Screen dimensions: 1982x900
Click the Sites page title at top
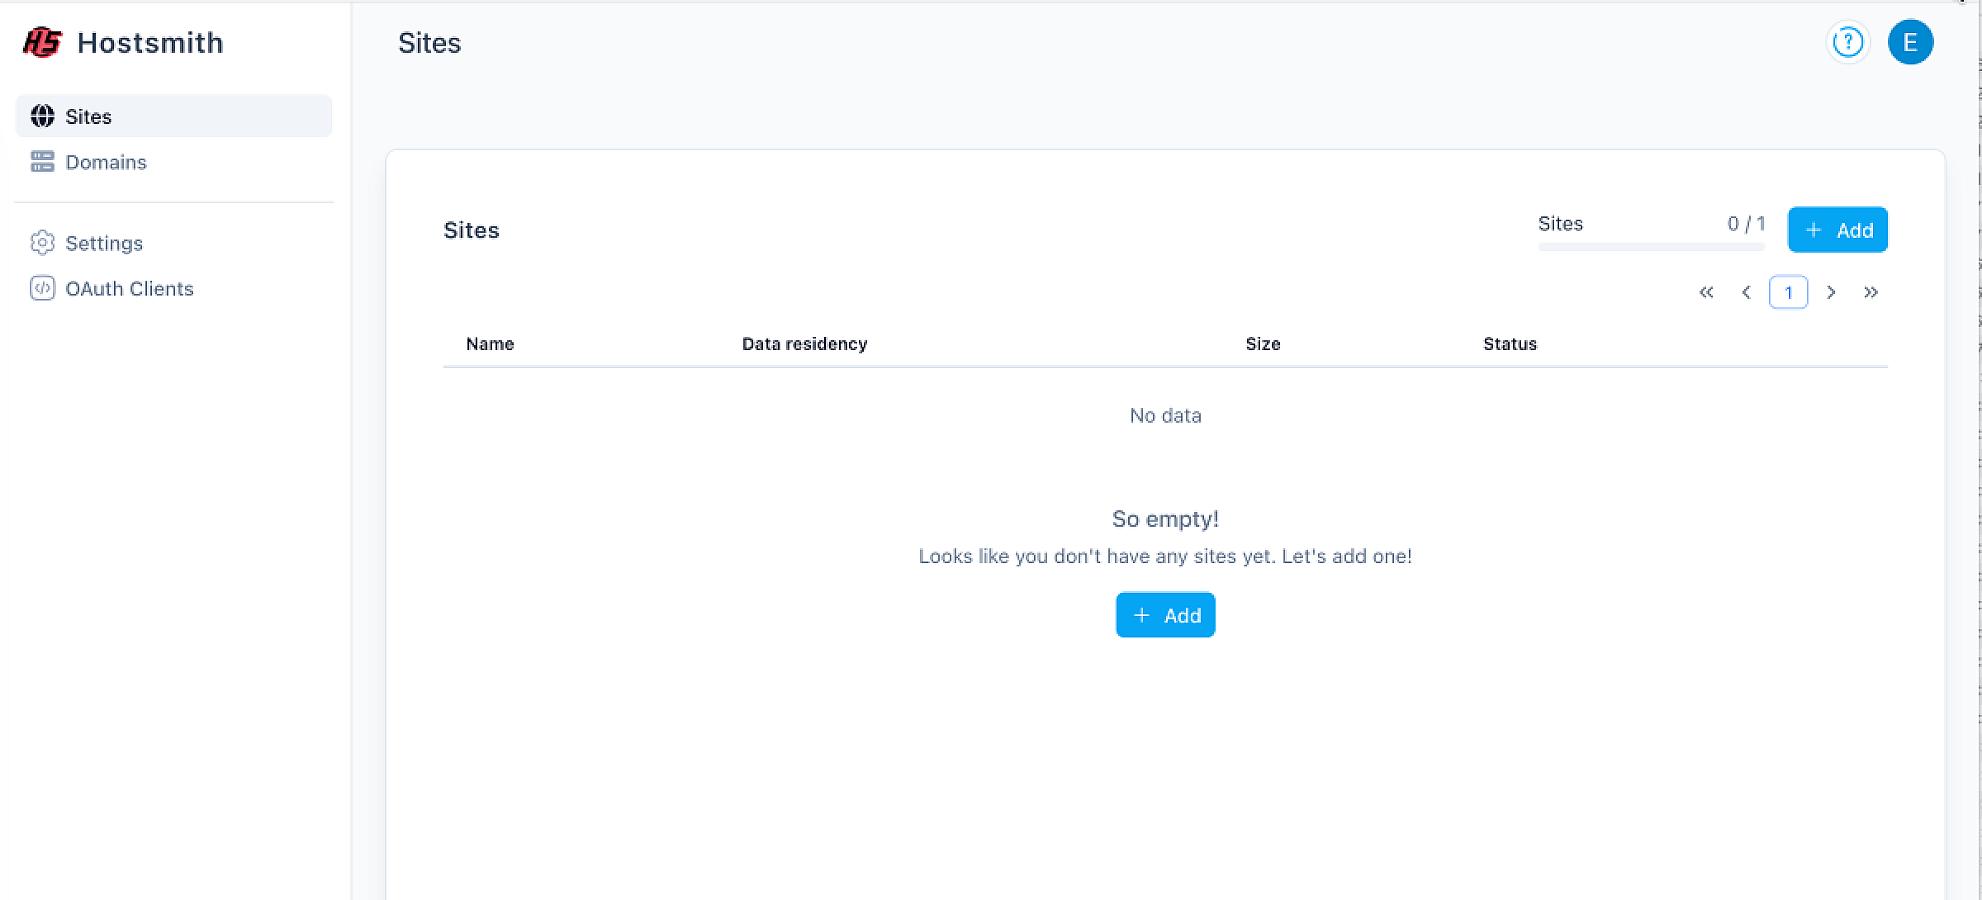point(429,43)
